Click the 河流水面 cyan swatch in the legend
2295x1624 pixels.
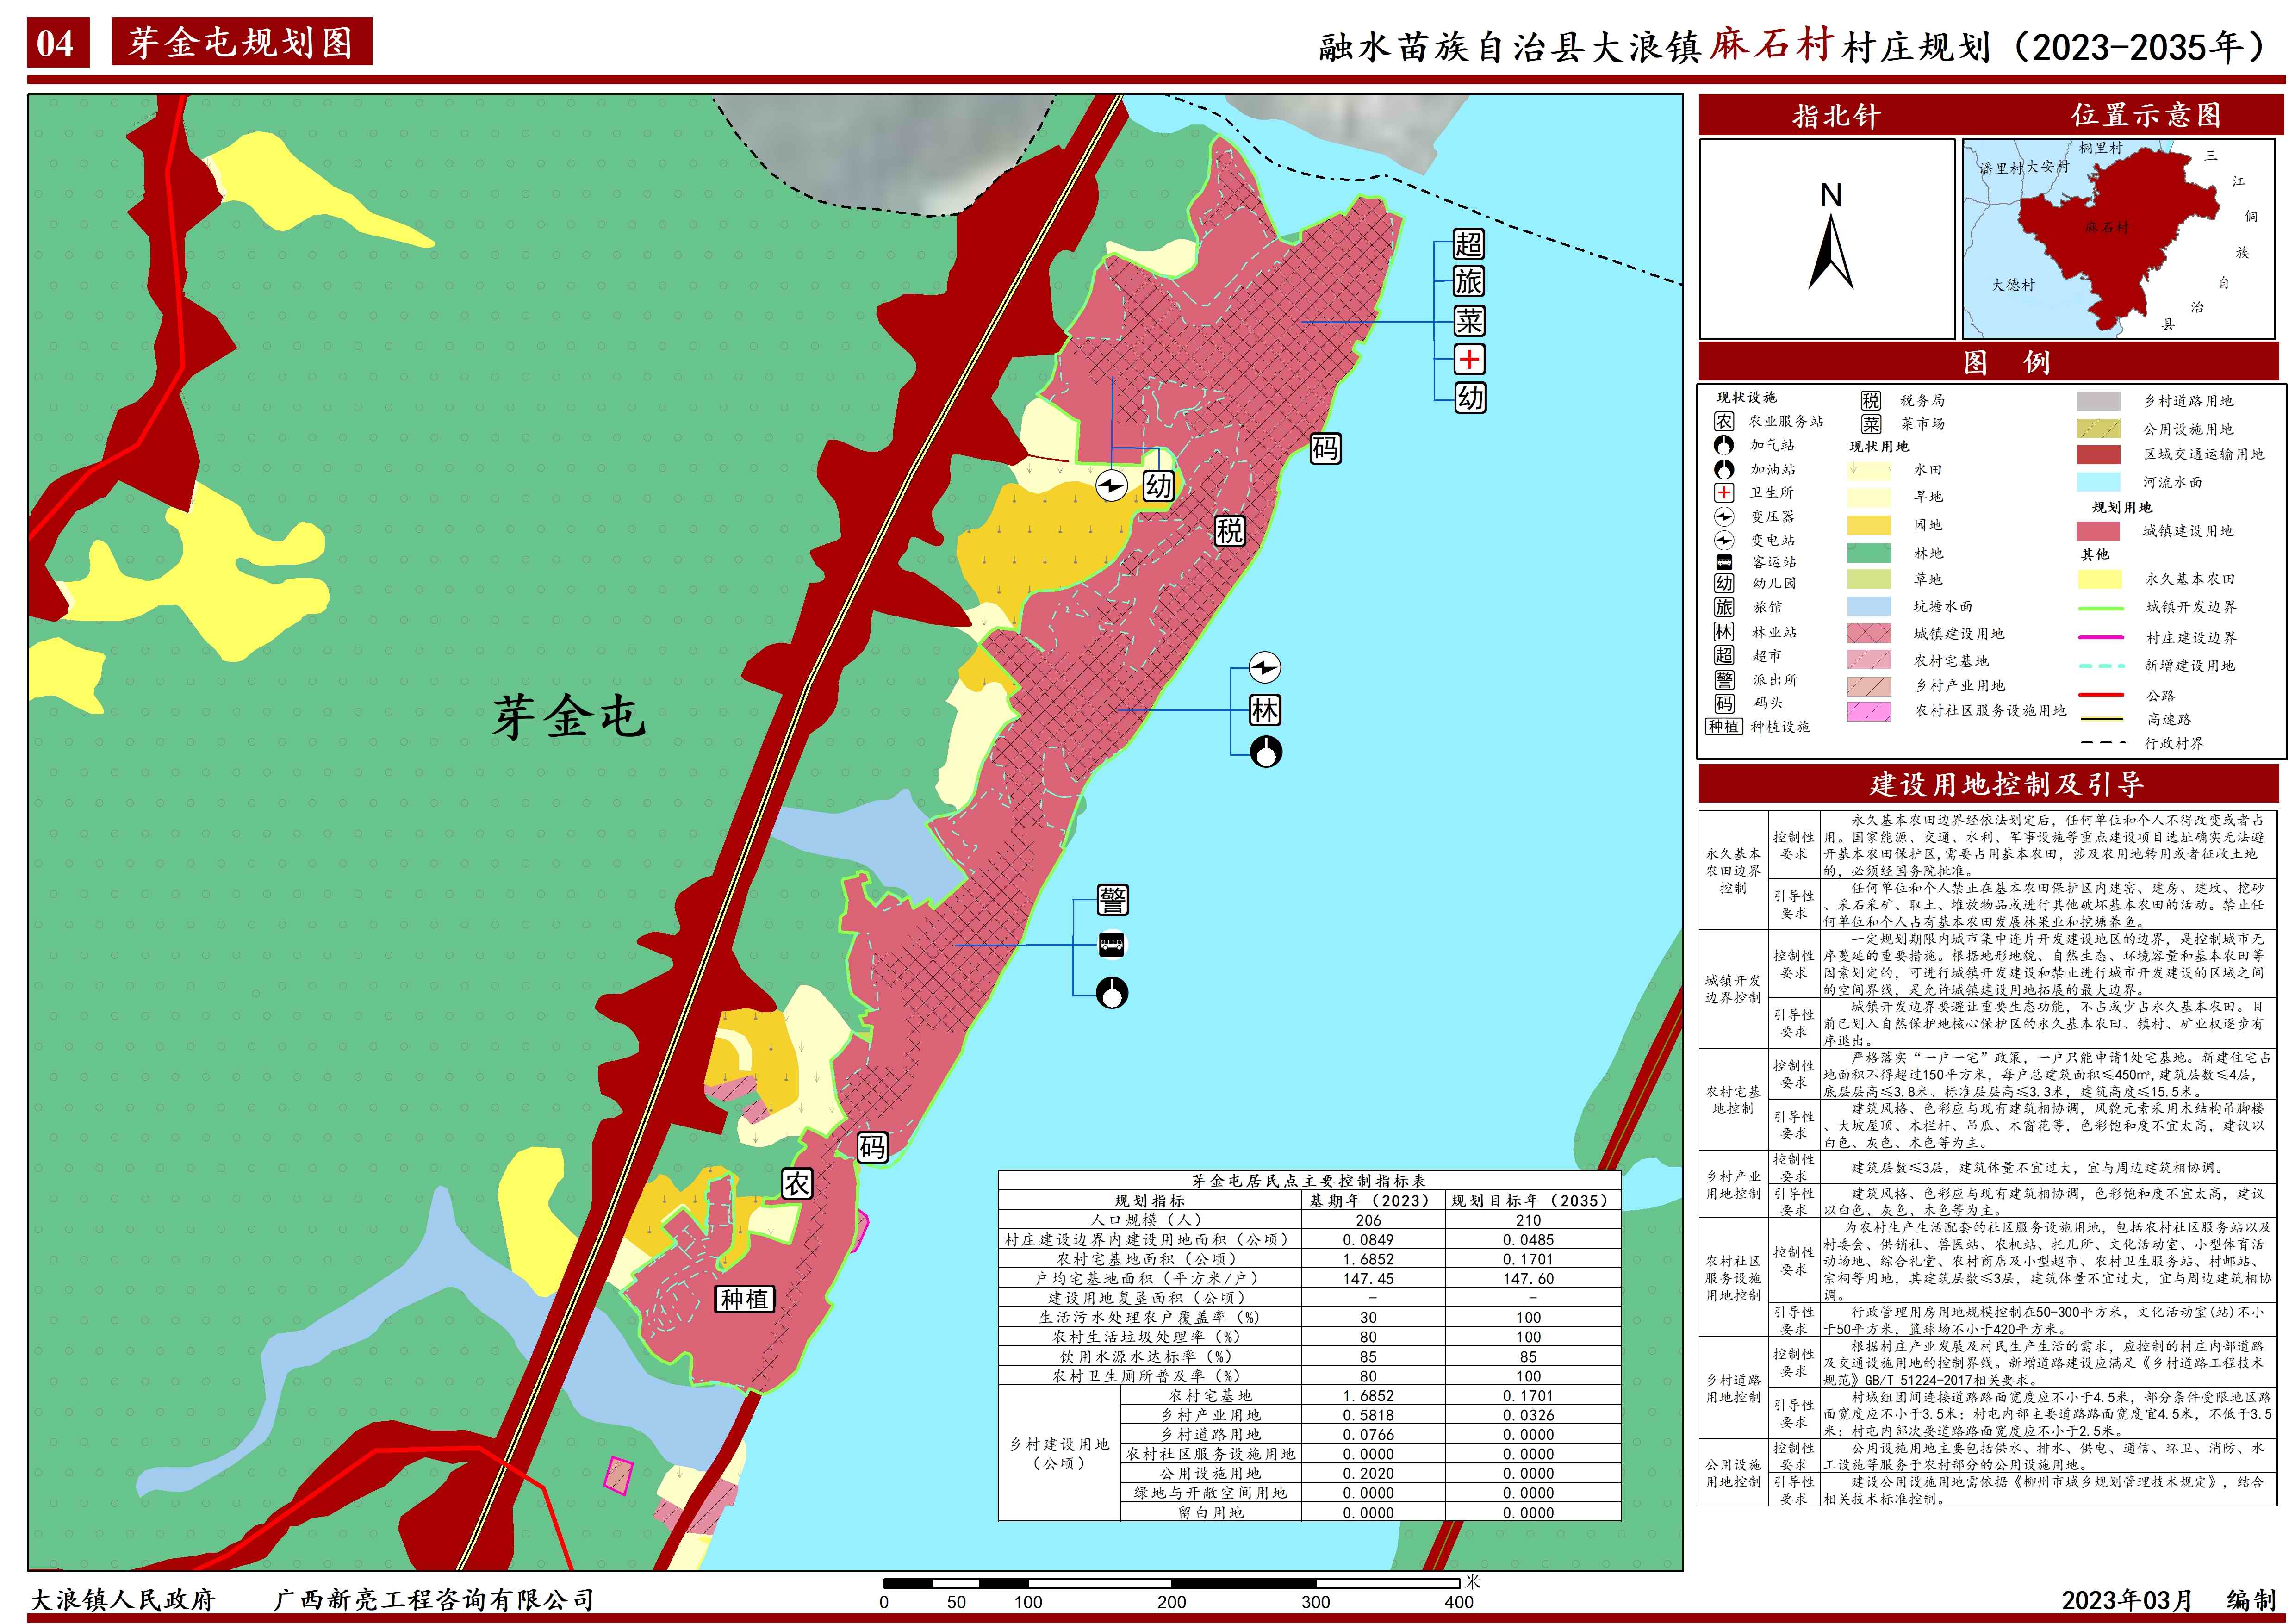tap(2098, 482)
